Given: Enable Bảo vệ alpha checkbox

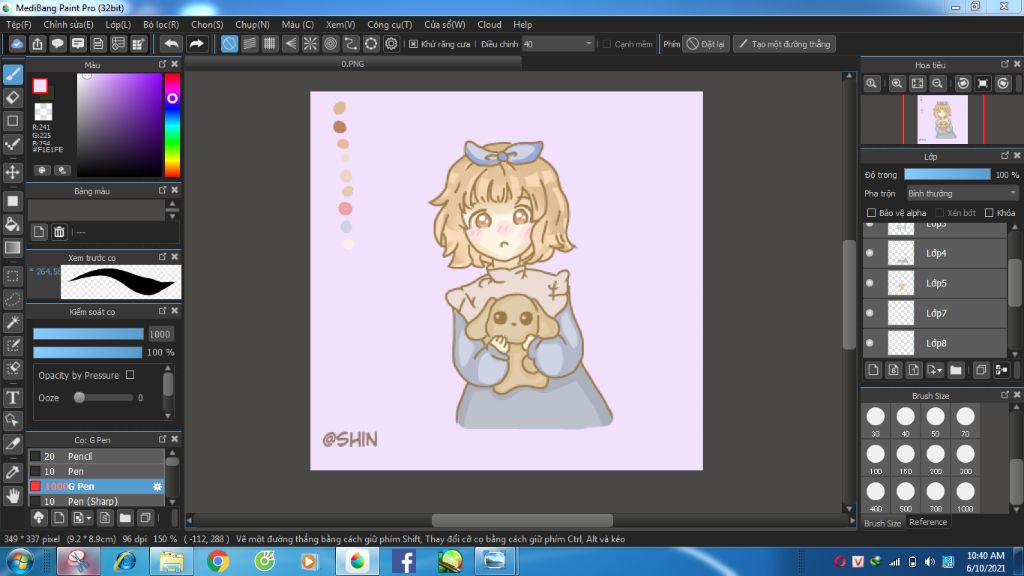Looking at the screenshot, I should point(871,213).
